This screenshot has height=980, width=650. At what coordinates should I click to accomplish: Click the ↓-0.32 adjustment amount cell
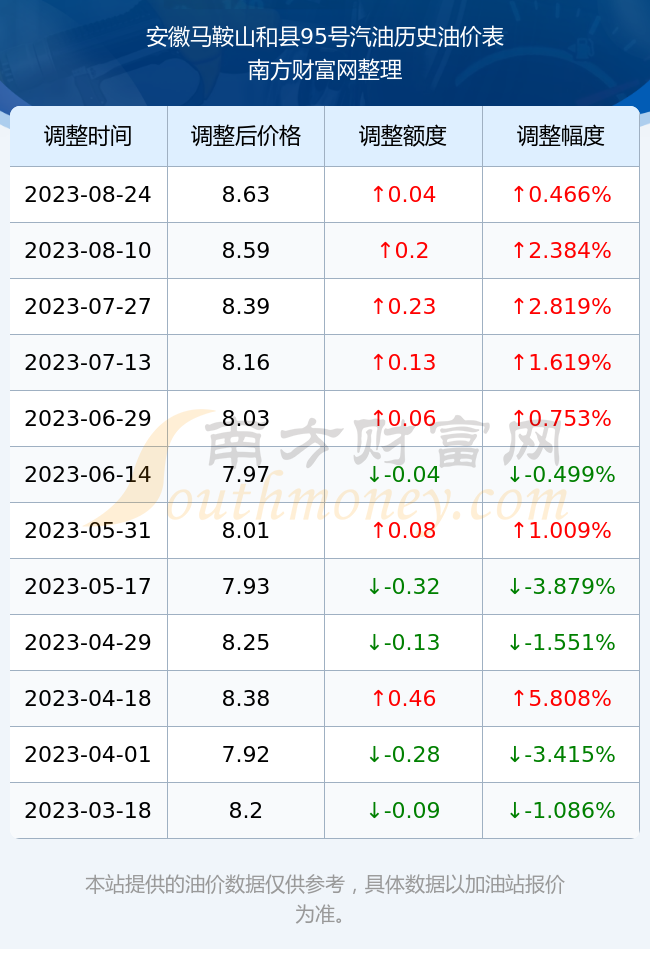[x=403, y=586]
